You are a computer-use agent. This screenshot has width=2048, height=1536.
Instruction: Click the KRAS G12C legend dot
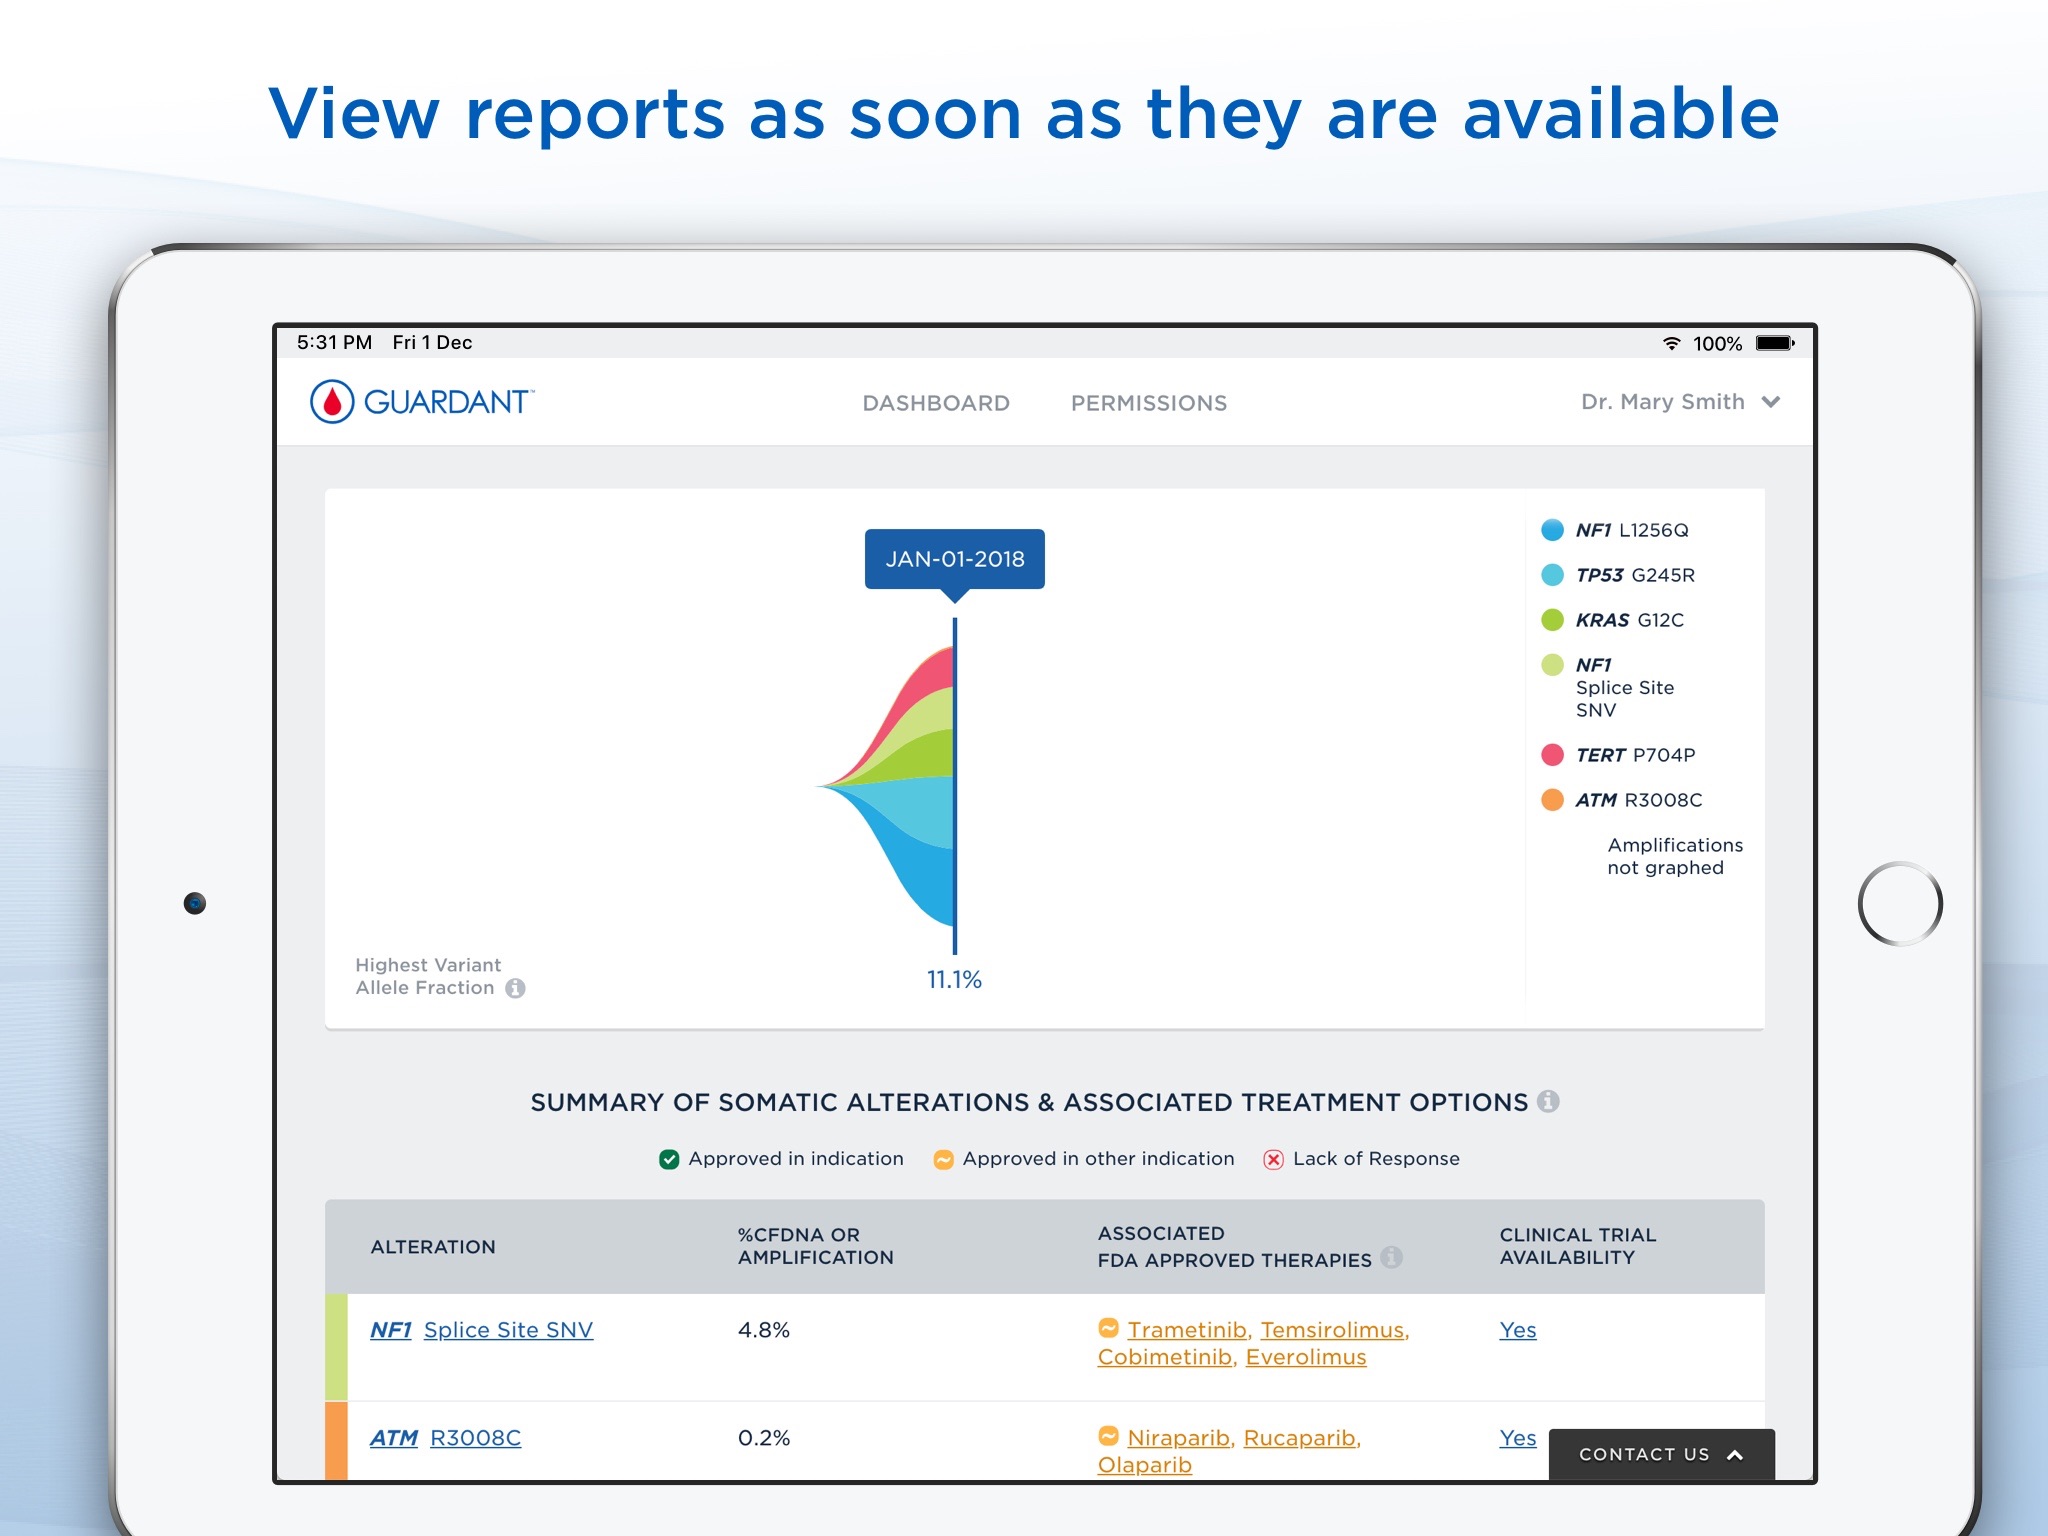click(x=1552, y=620)
